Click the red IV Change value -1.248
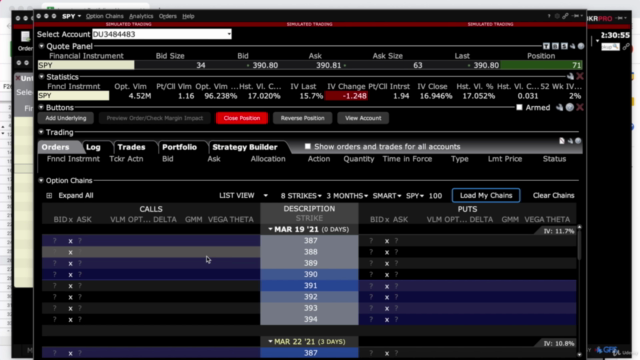The width and height of the screenshot is (640, 360). [x=347, y=96]
